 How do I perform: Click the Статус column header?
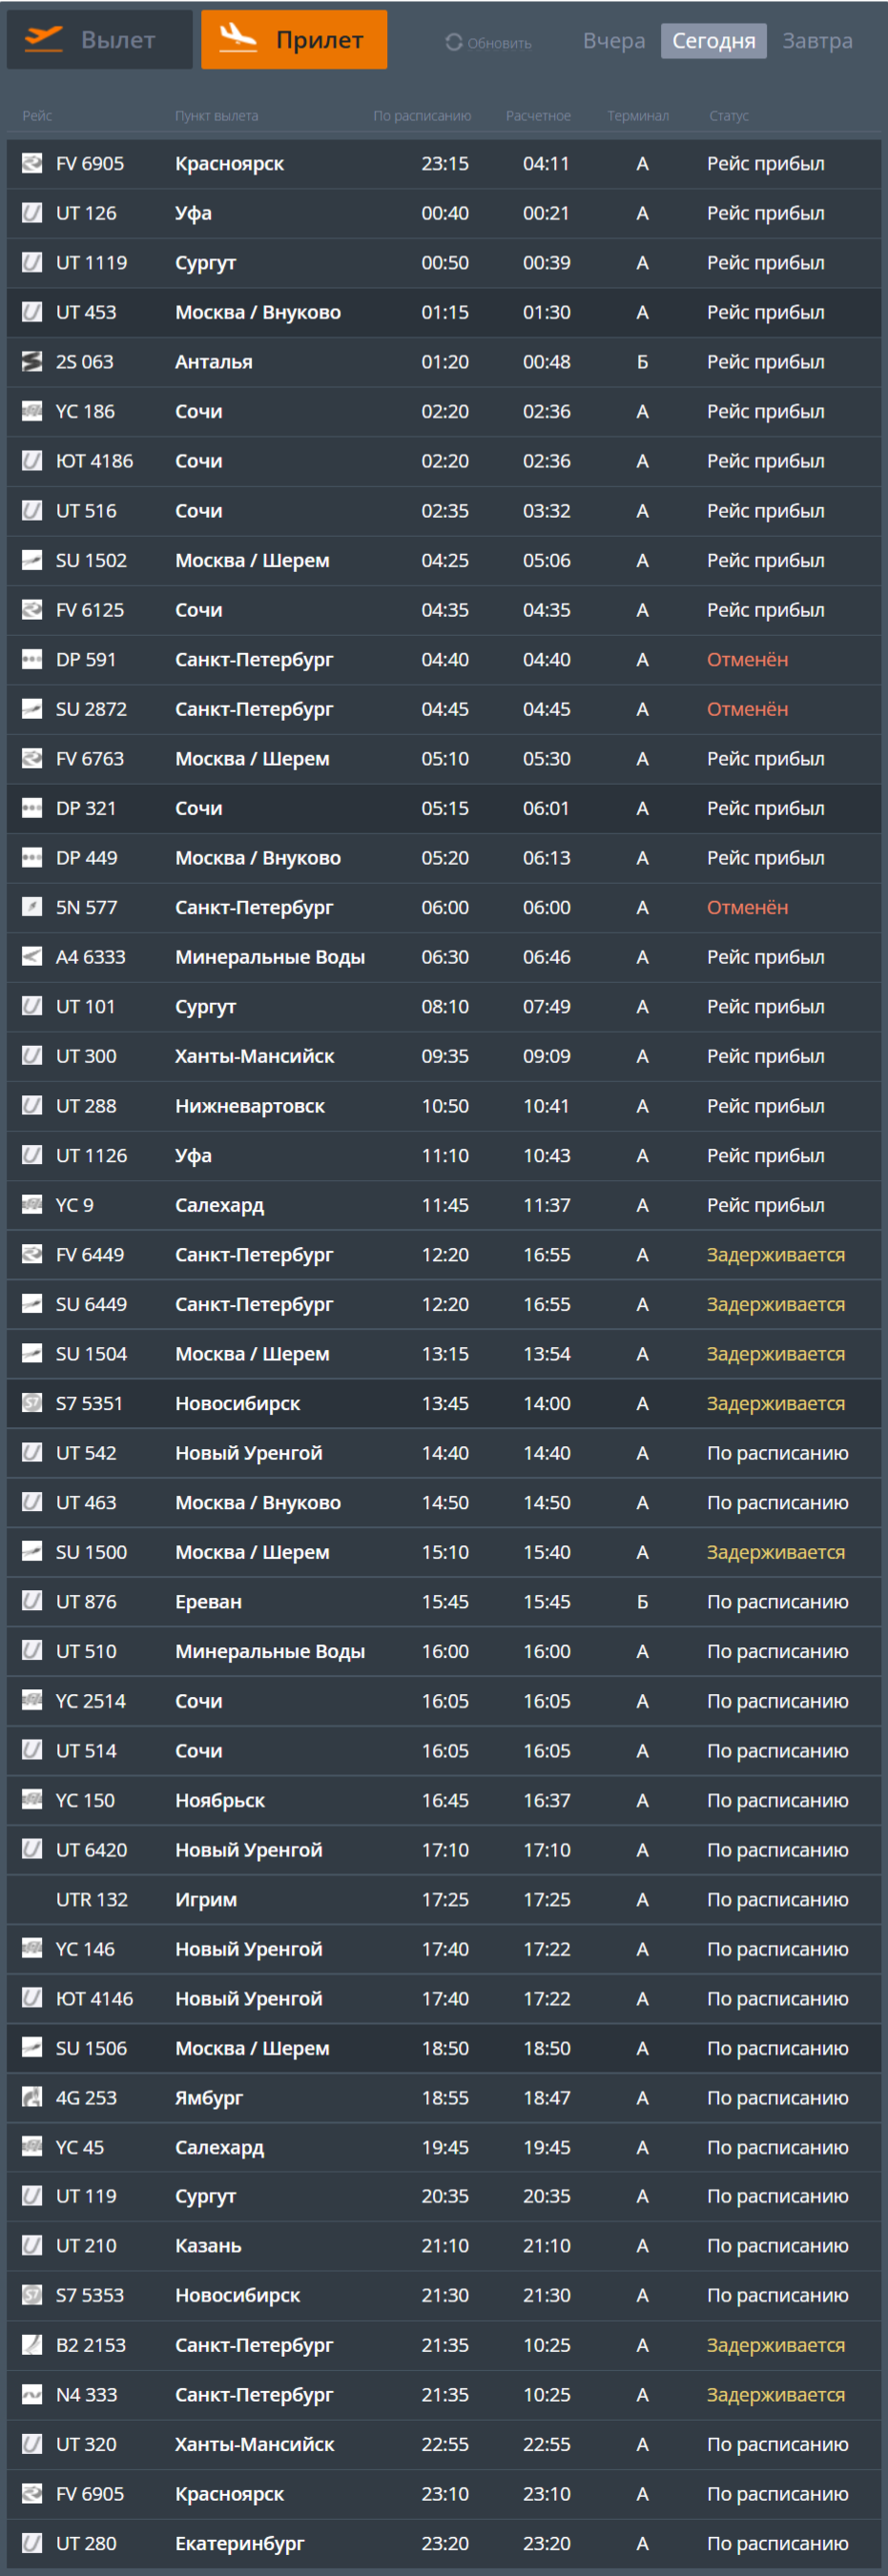pos(728,116)
